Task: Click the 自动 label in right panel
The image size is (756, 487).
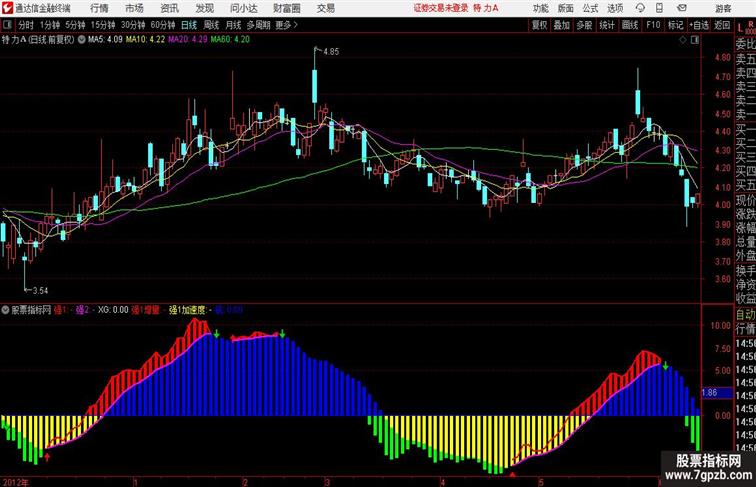Action: 745,314
